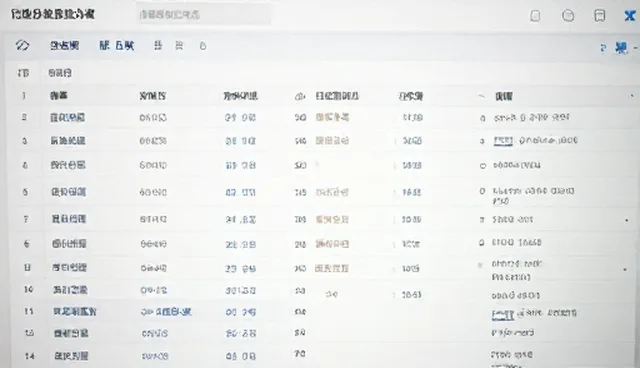Click the small arrow at row 7's right end
The height and width of the screenshot is (368, 640).
pyautogui.click(x=627, y=220)
